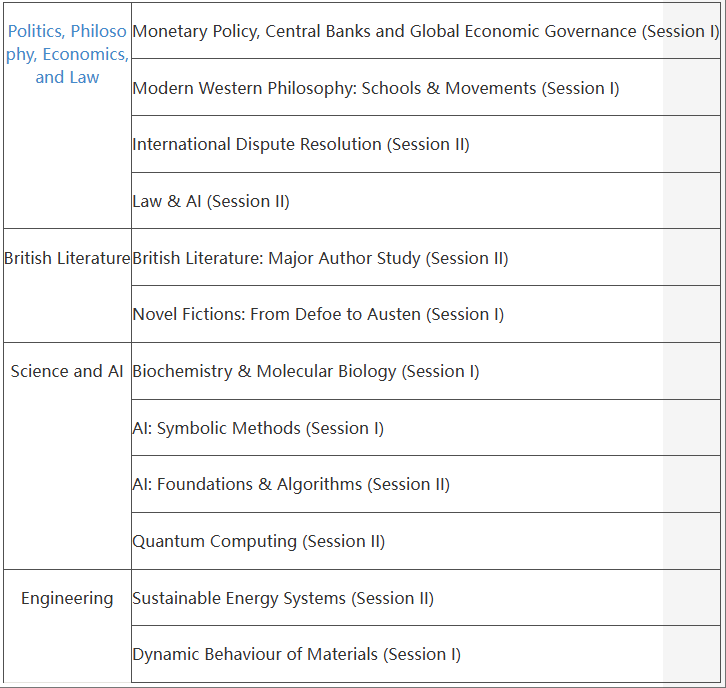Select British Literature: Major Author Study

[320, 258]
